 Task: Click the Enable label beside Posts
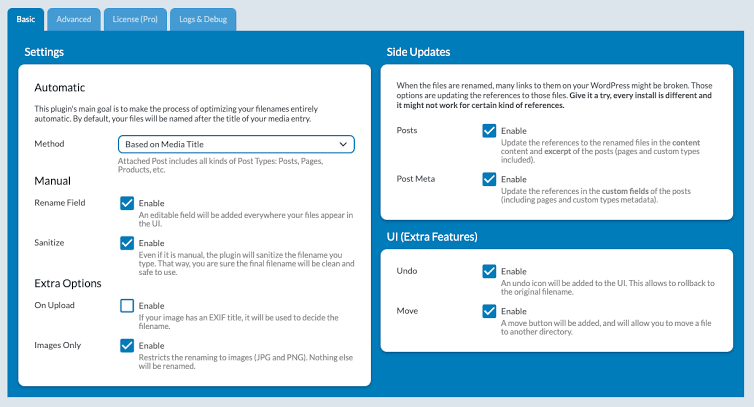[x=514, y=131]
